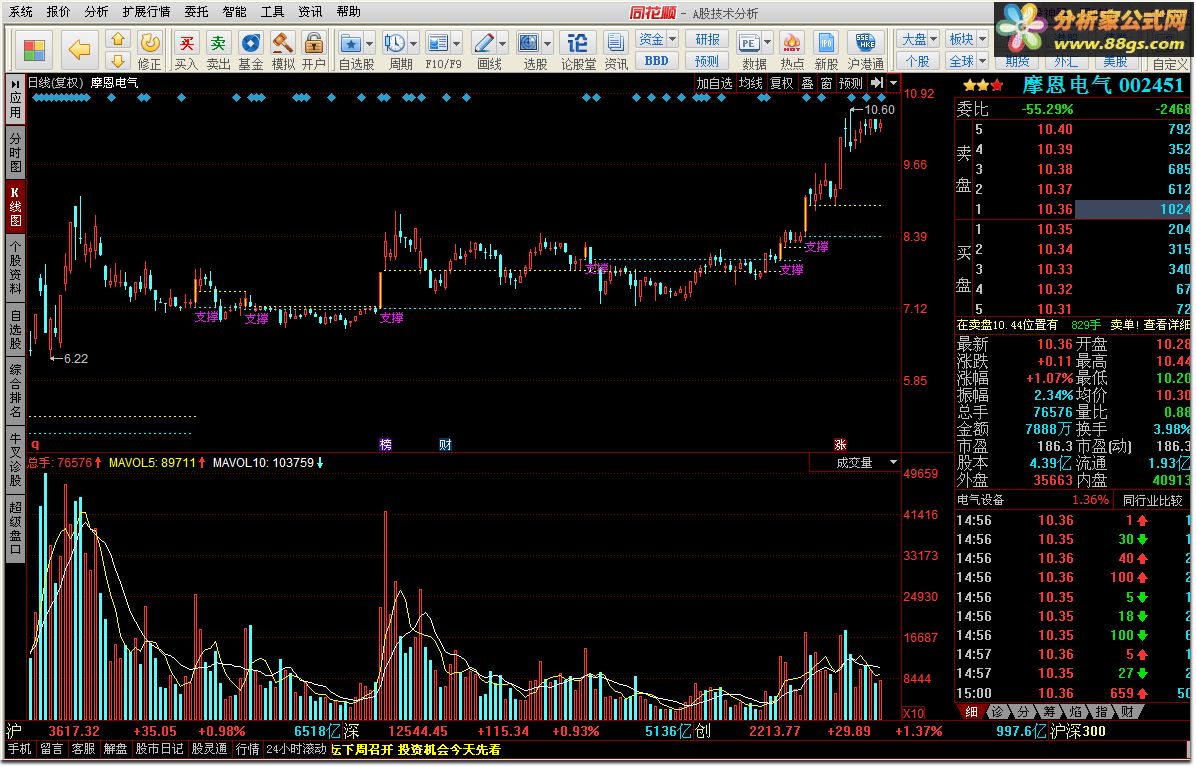Toggle 加自选 add to watchlist
This screenshot has width=1196, height=767.
714,83
